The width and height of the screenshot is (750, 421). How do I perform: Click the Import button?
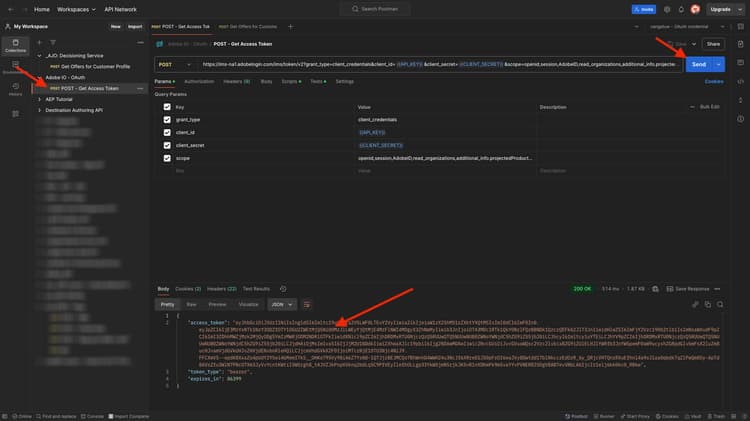135,27
